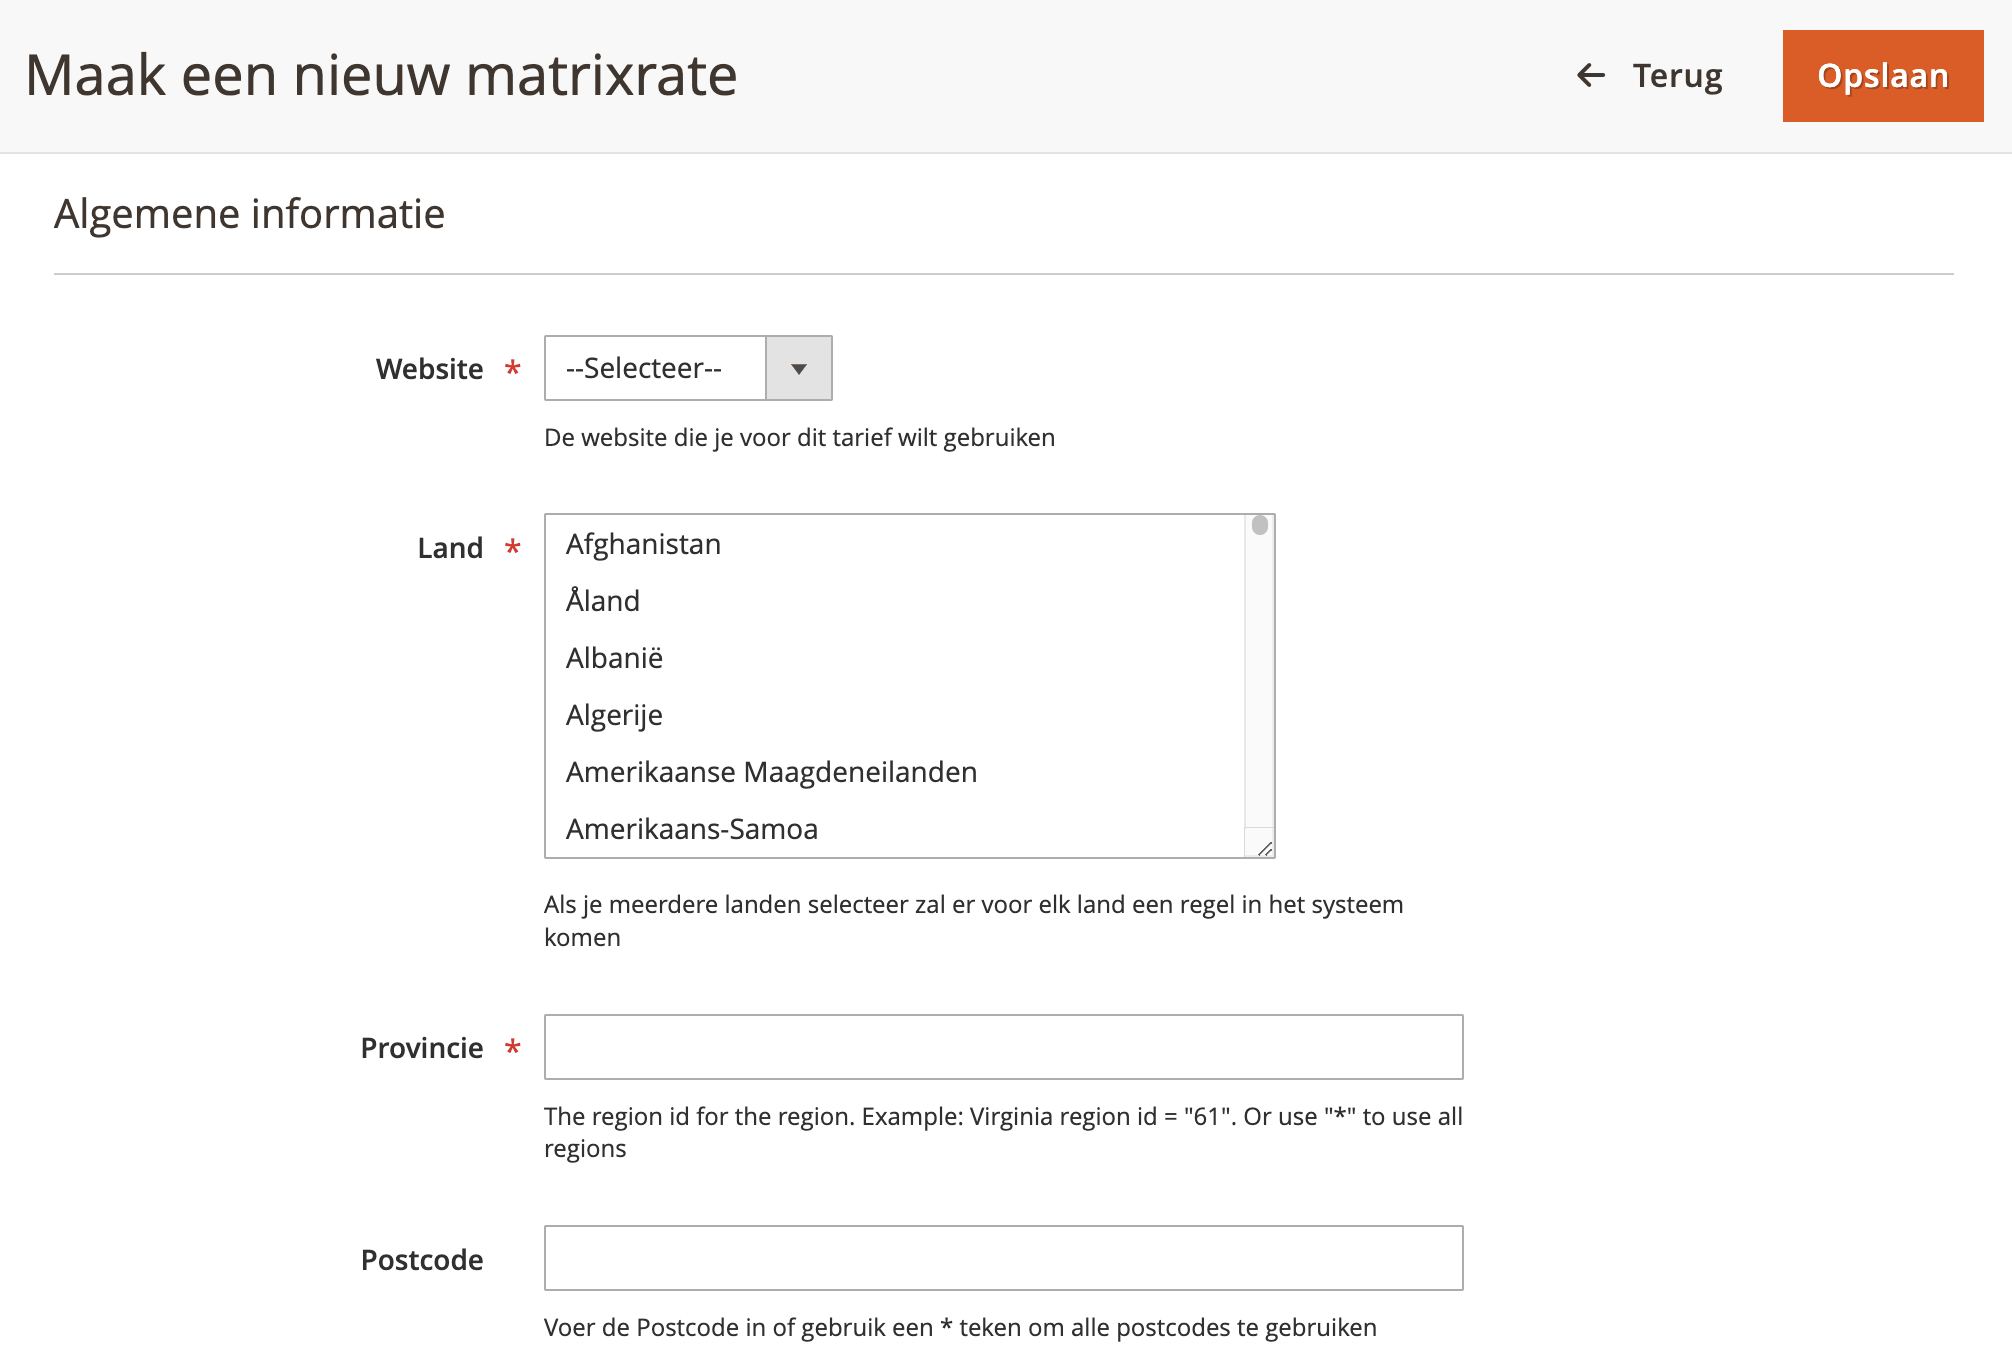
Task: Click the 'Maak een nieuw matrixrate' page title
Action: tap(381, 76)
